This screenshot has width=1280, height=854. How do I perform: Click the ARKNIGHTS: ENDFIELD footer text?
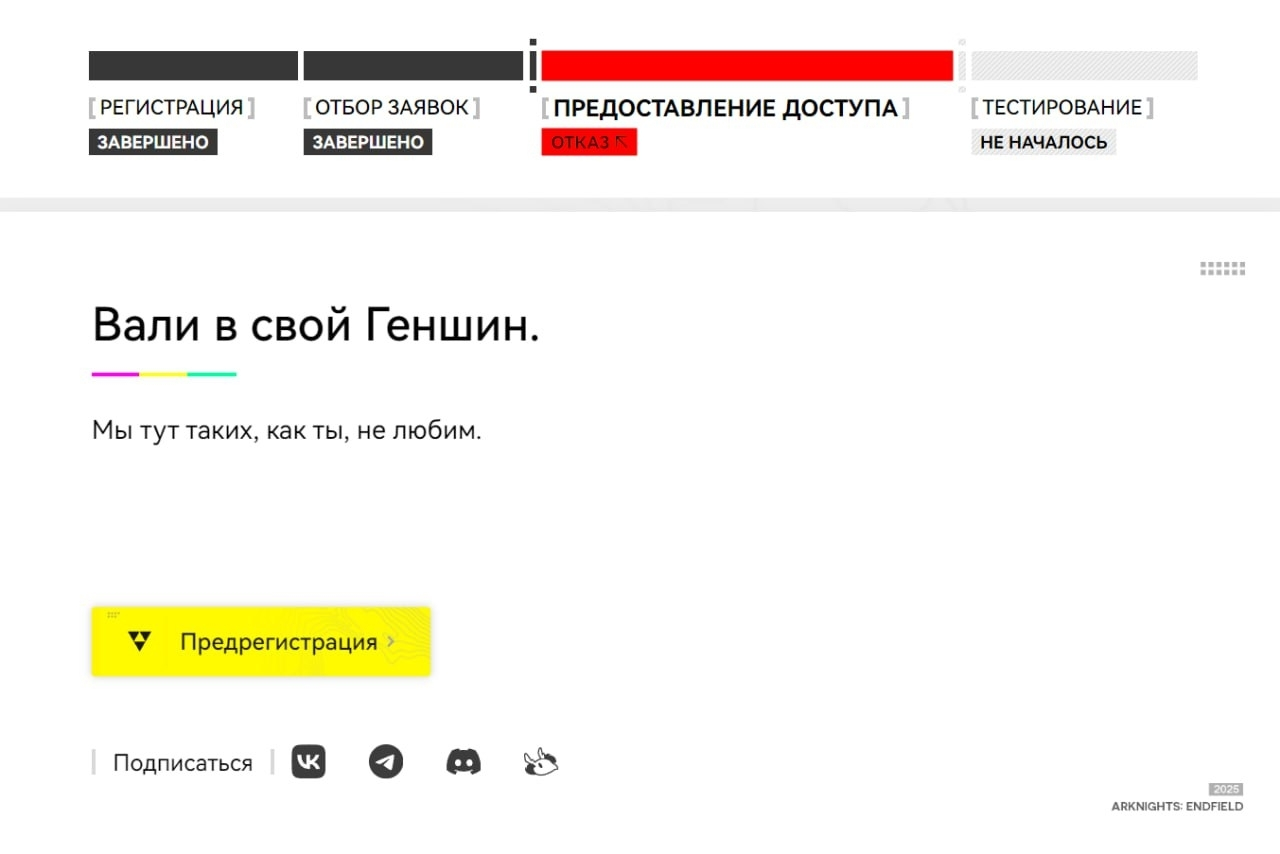1177,806
